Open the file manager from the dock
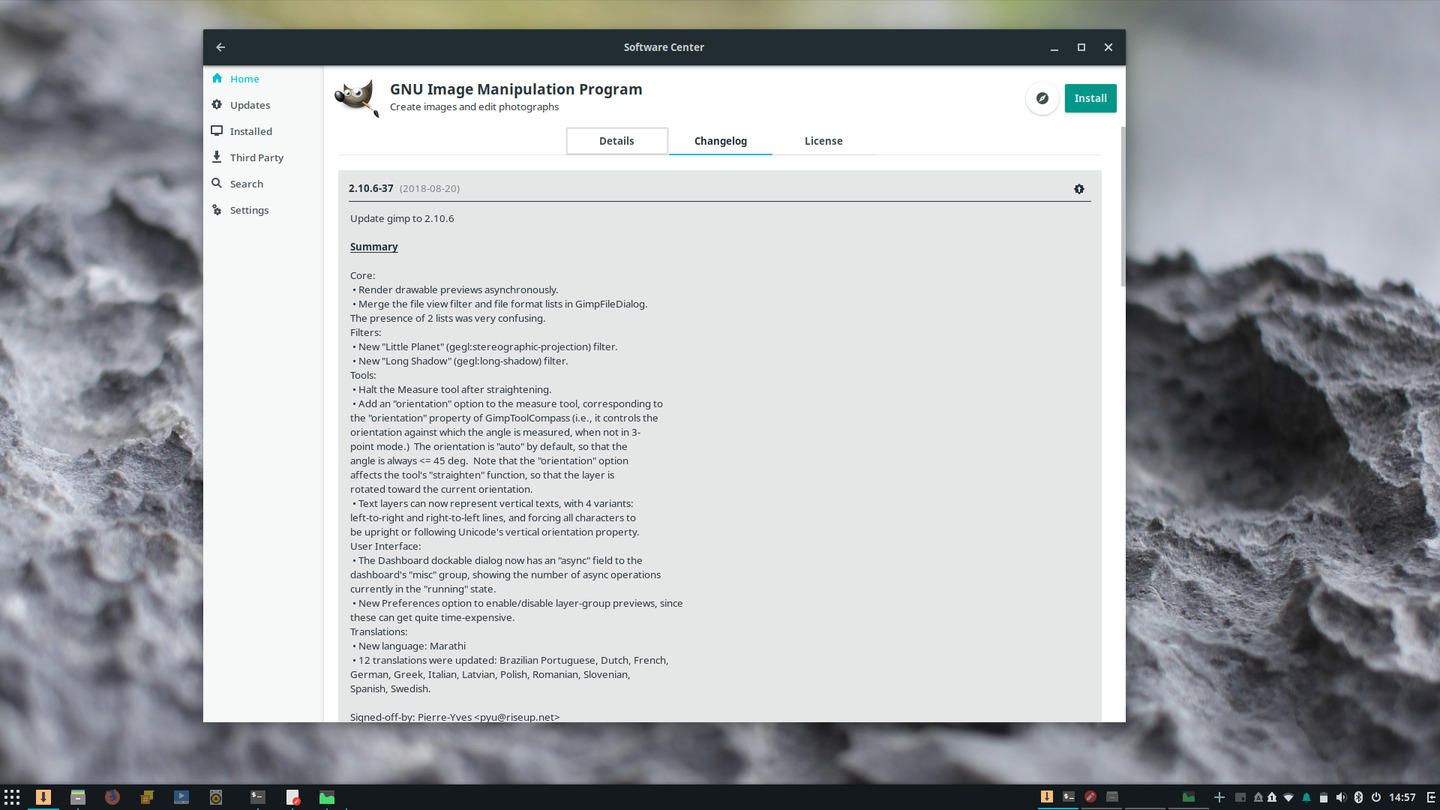The height and width of the screenshot is (810, 1440). click(x=78, y=797)
